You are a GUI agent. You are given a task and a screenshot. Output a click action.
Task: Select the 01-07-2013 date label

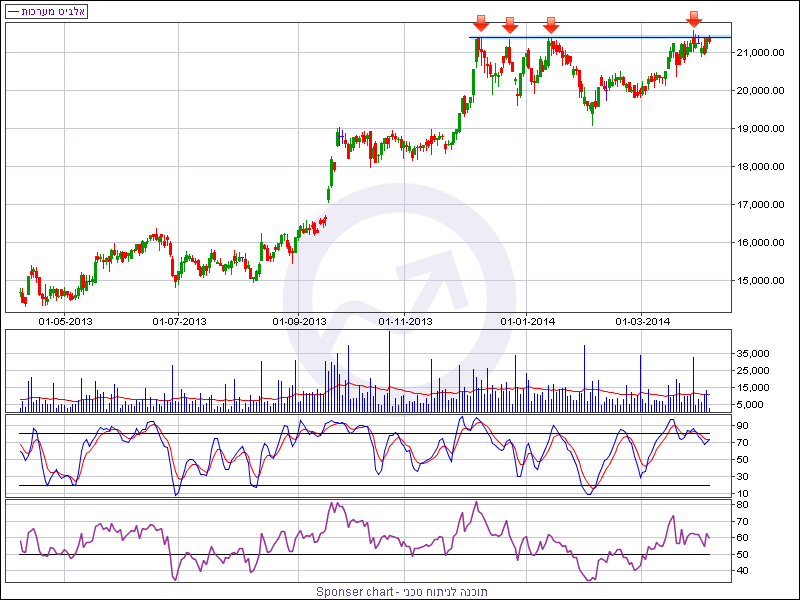179,321
